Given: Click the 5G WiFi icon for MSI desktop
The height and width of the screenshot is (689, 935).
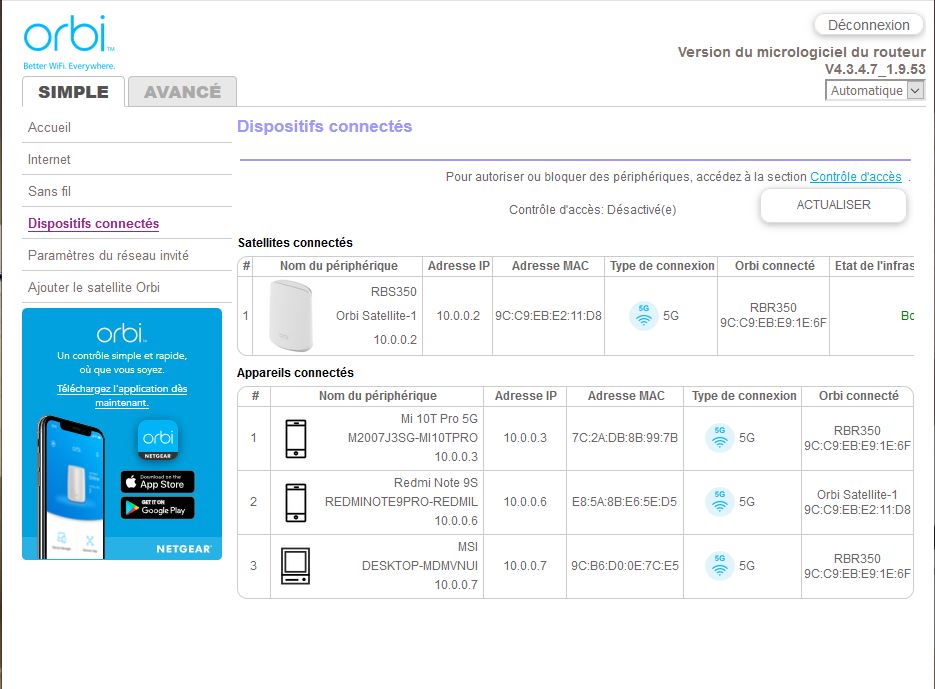Looking at the screenshot, I should point(719,566).
